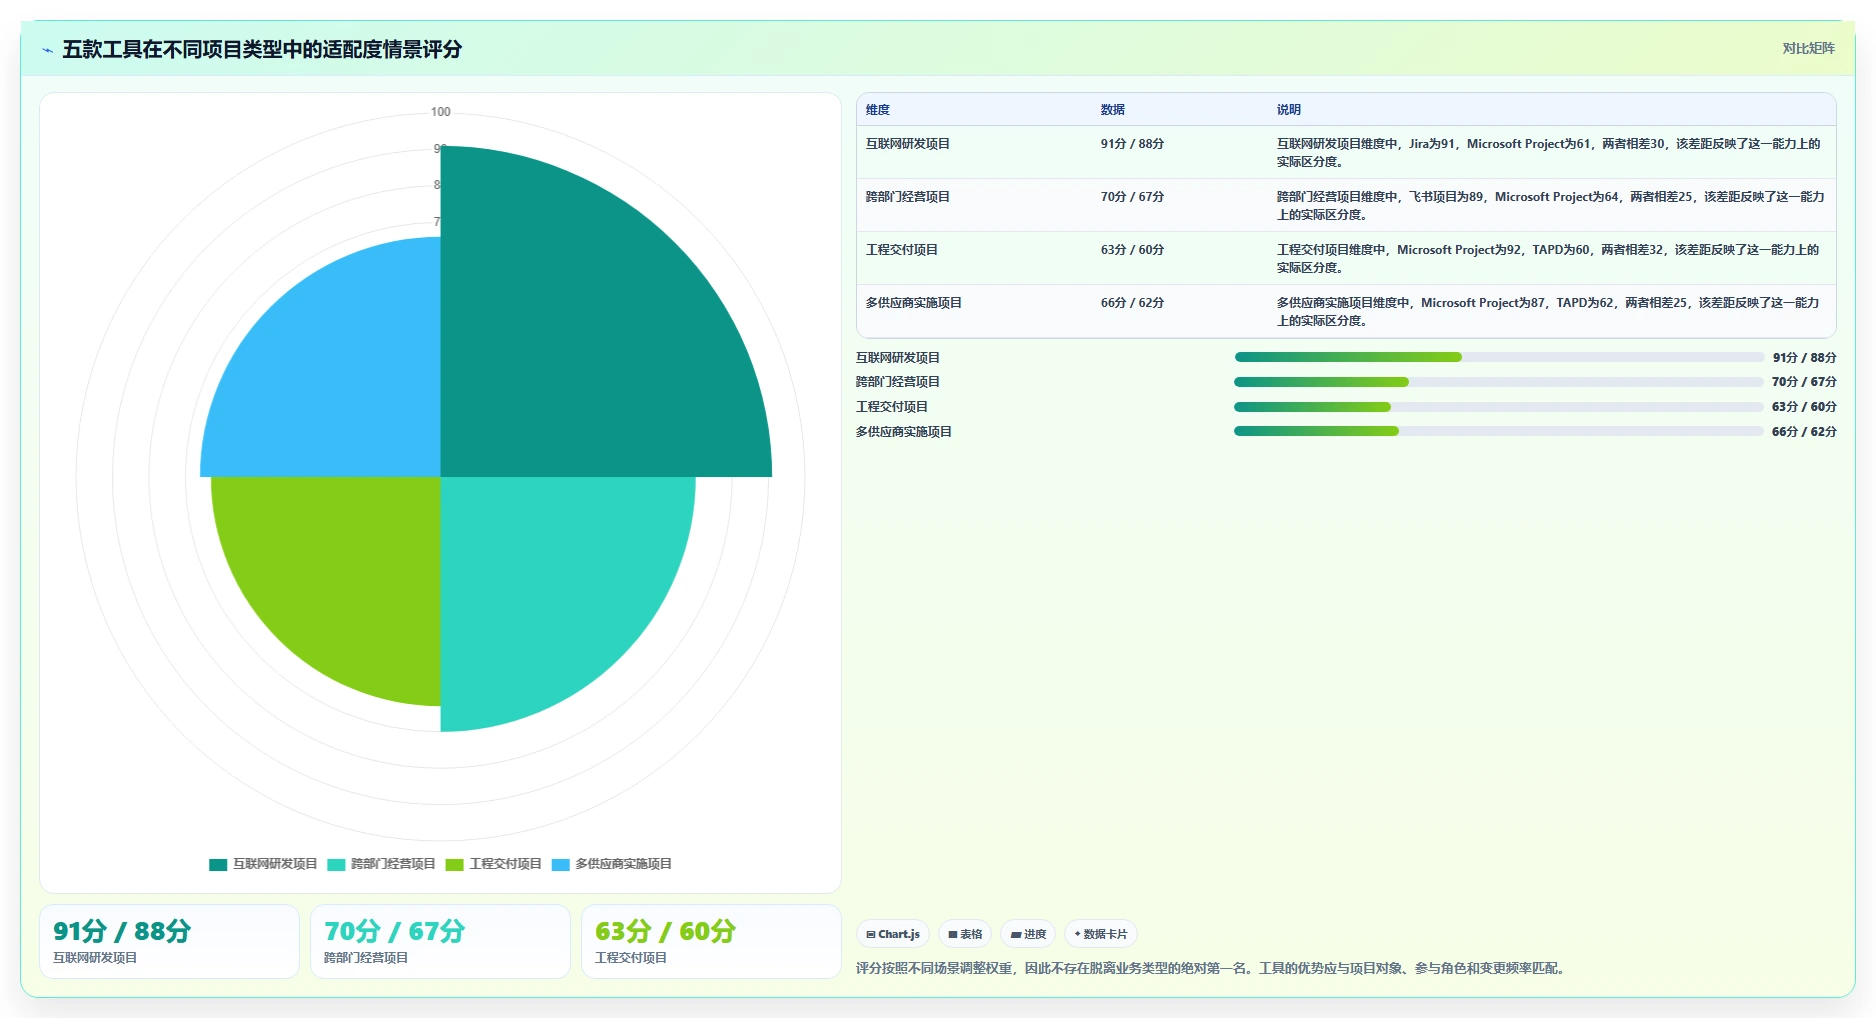Click the footnote starting 评分按照不同场景

[x=1212, y=968]
